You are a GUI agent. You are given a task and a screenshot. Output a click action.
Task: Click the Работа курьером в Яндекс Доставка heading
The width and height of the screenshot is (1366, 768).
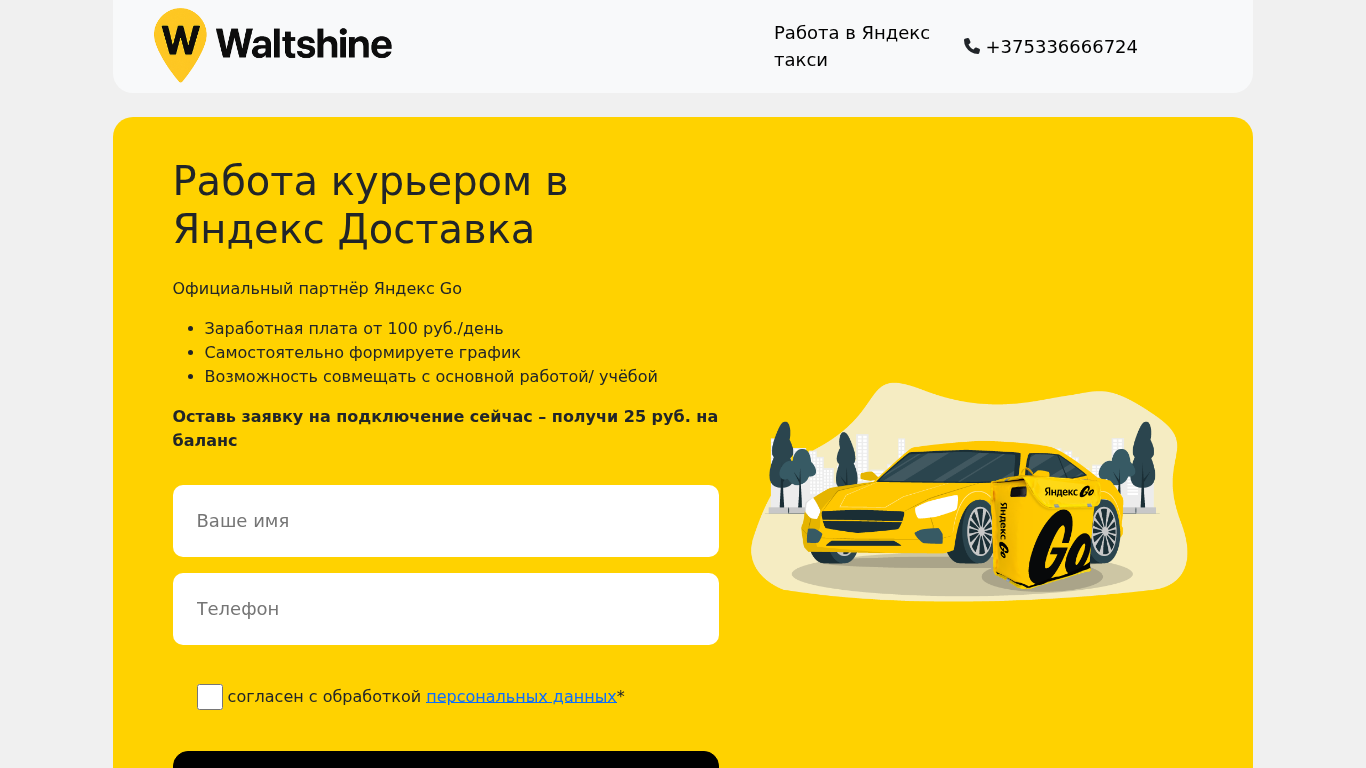pyautogui.click(x=371, y=205)
